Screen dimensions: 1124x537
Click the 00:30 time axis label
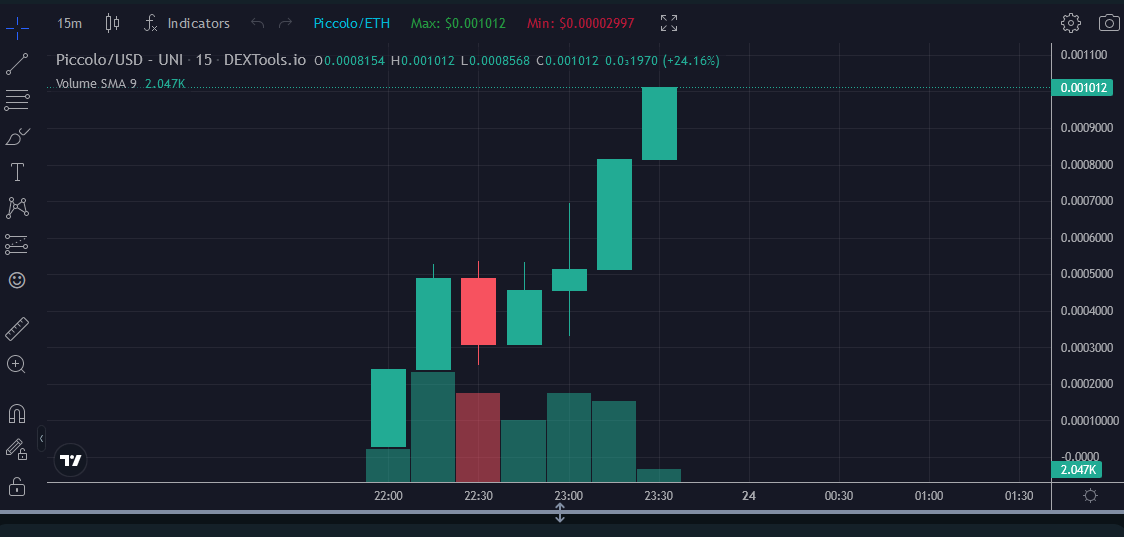(839, 495)
